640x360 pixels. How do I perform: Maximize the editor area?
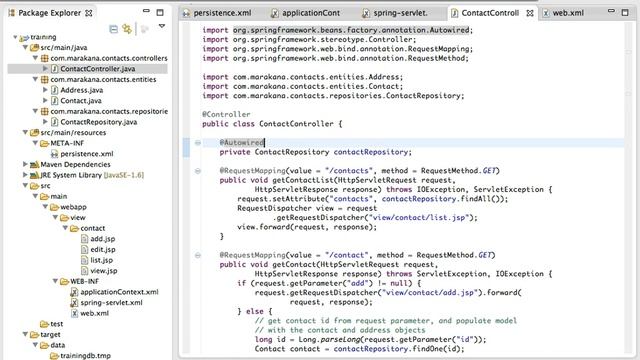click(625, 13)
